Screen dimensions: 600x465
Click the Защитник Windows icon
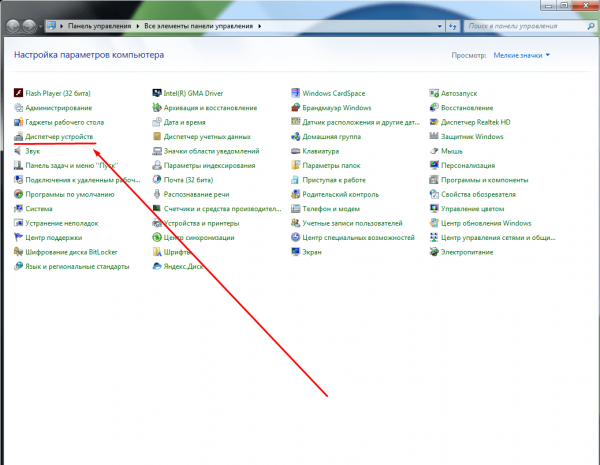(434, 136)
